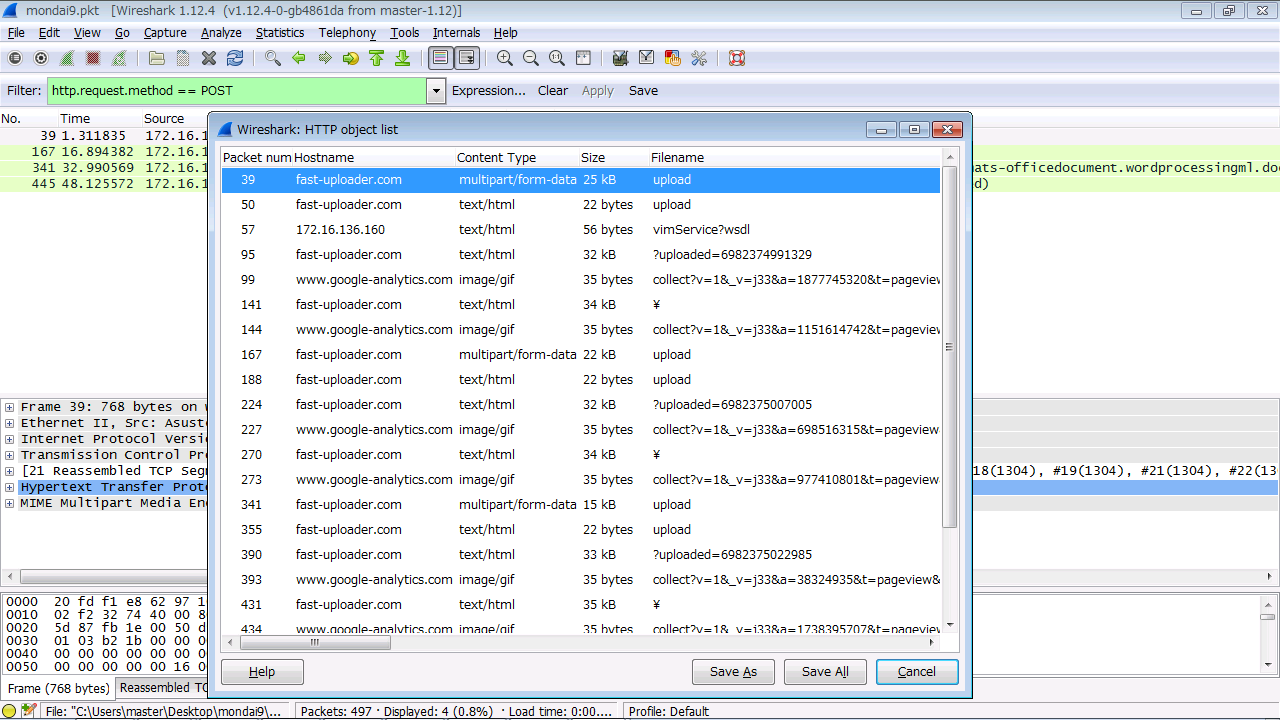Open capture options toolbar icon
This screenshot has width=1280, height=720.
click(x=41, y=58)
